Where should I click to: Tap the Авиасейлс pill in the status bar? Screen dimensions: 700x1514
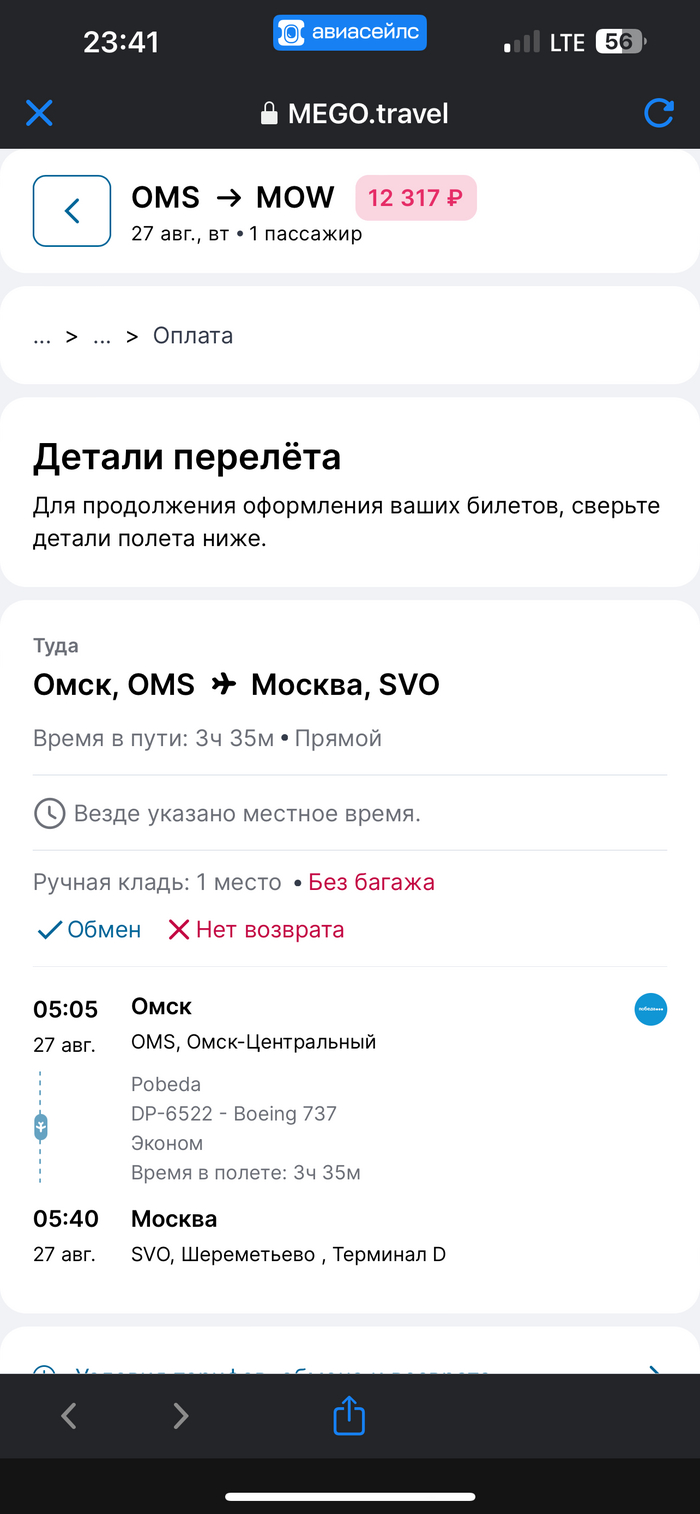[350, 35]
